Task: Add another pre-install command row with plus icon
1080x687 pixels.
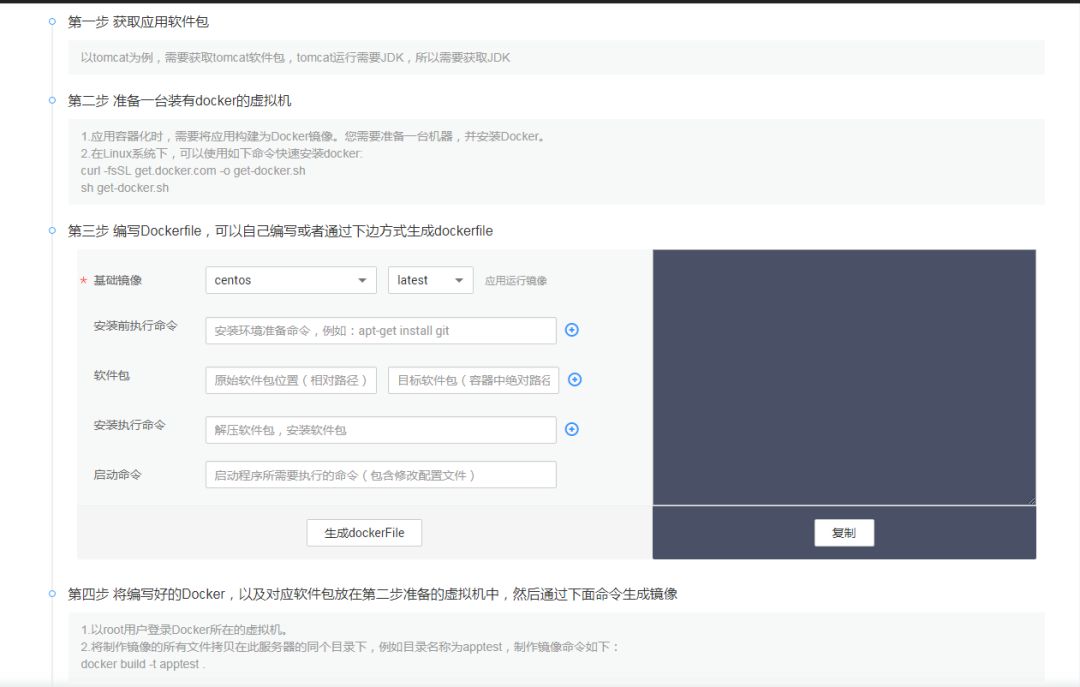Action: pos(572,330)
